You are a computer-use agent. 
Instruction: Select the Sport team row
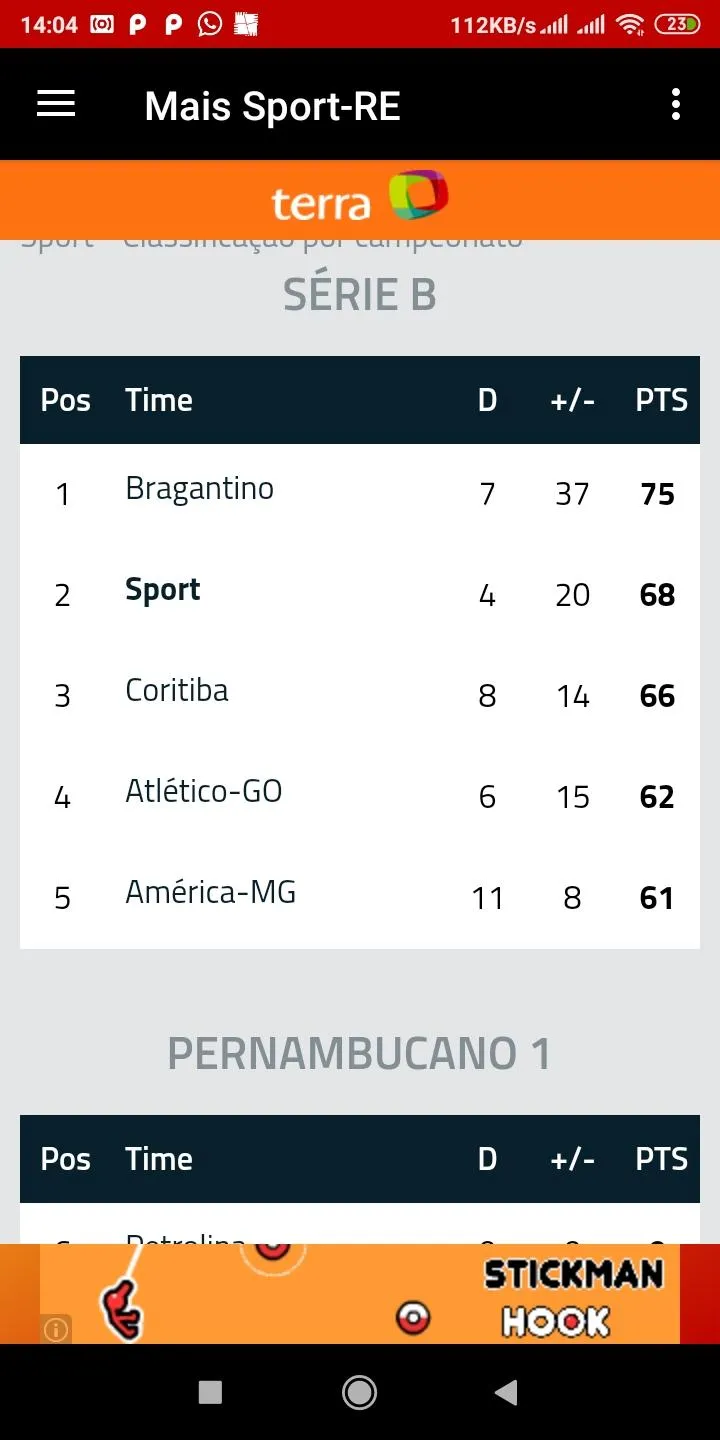[x=360, y=595]
